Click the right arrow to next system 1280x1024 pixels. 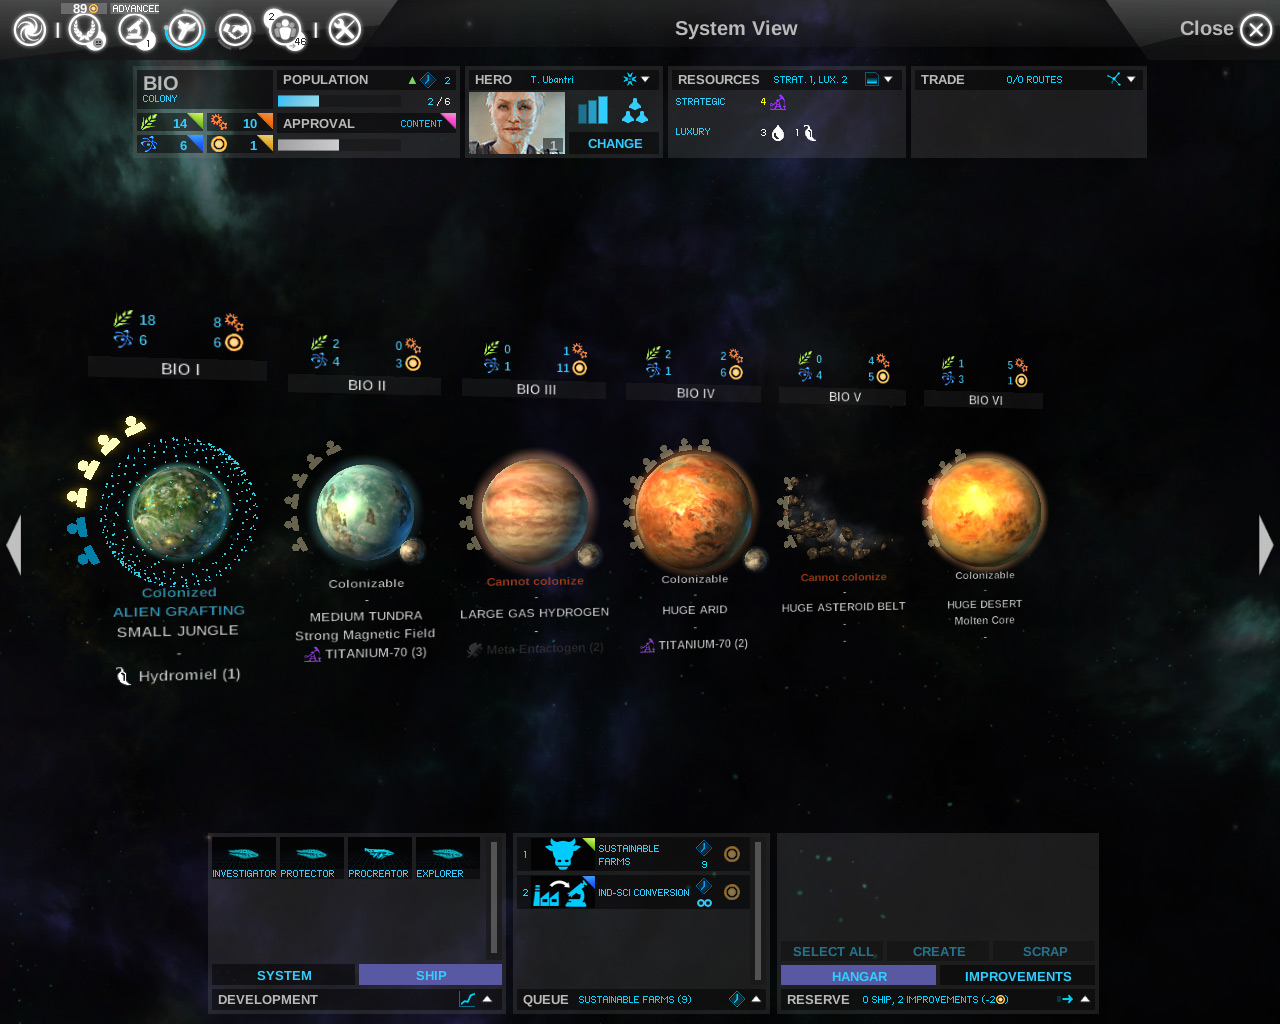[1264, 545]
